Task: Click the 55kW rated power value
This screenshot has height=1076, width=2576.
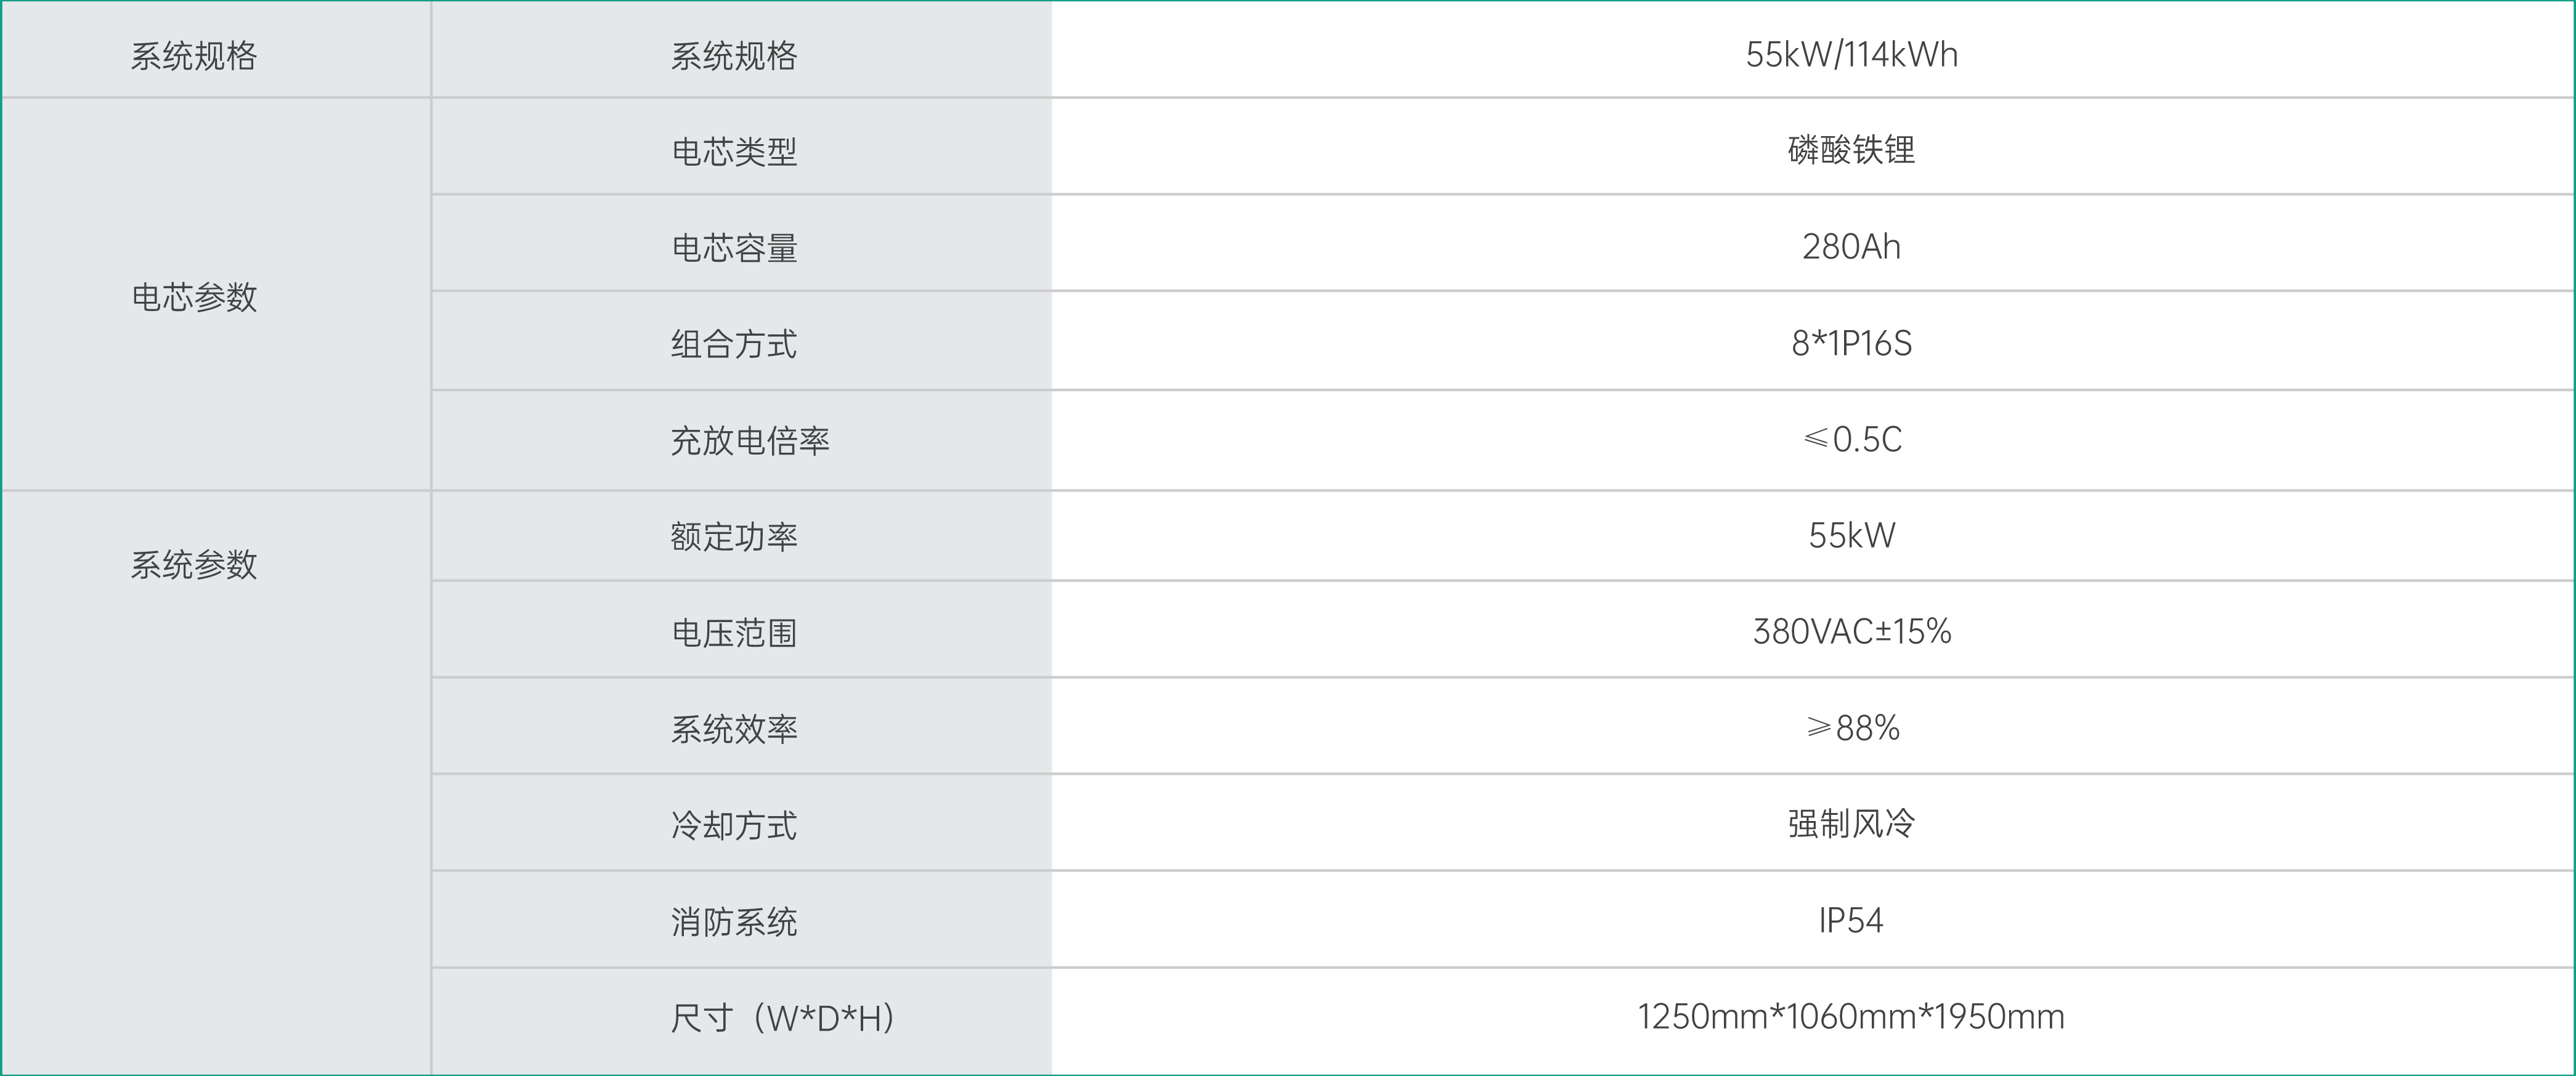Action: click(x=1851, y=535)
